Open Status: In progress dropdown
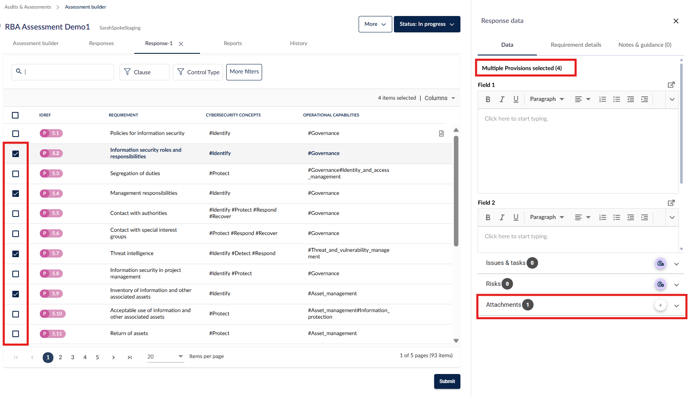Viewport: 688px width, 397px height. point(426,24)
